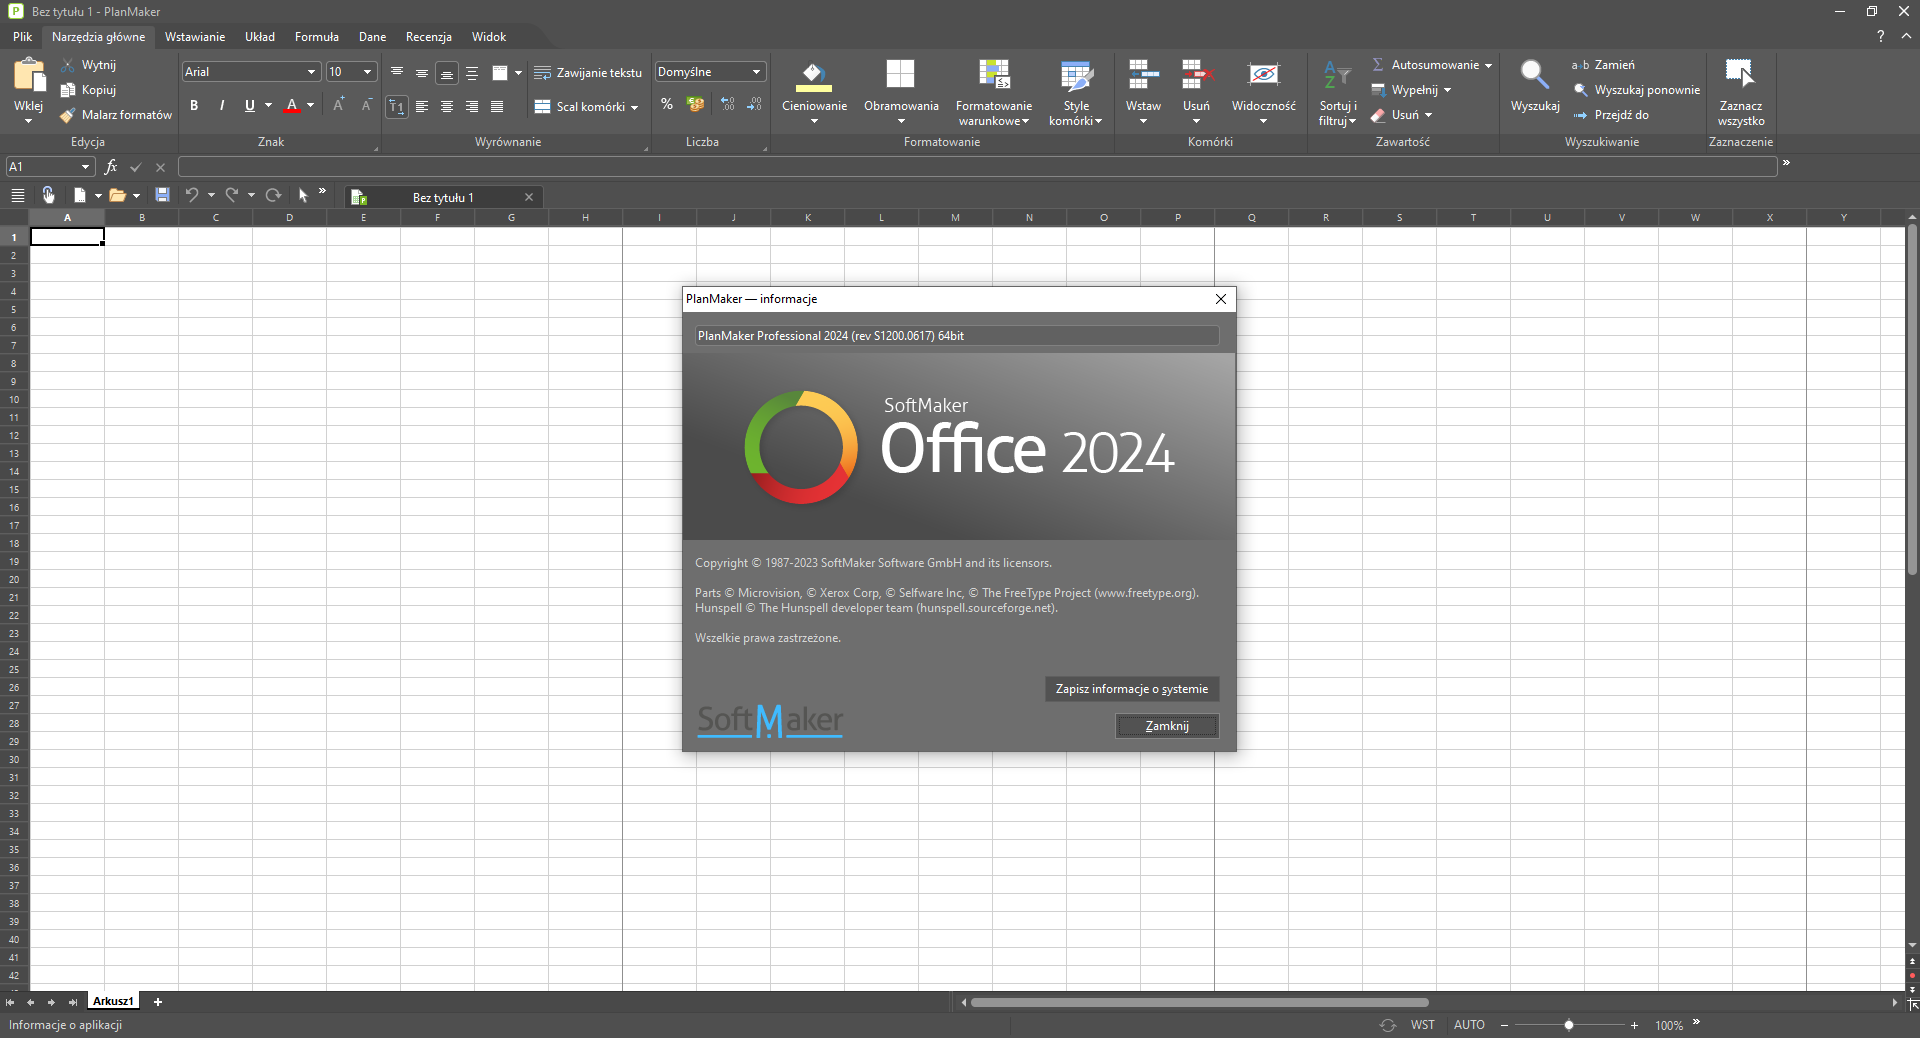Apply the red font color
The width and height of the screenshot is (1920, 1038).
[292, 106]
